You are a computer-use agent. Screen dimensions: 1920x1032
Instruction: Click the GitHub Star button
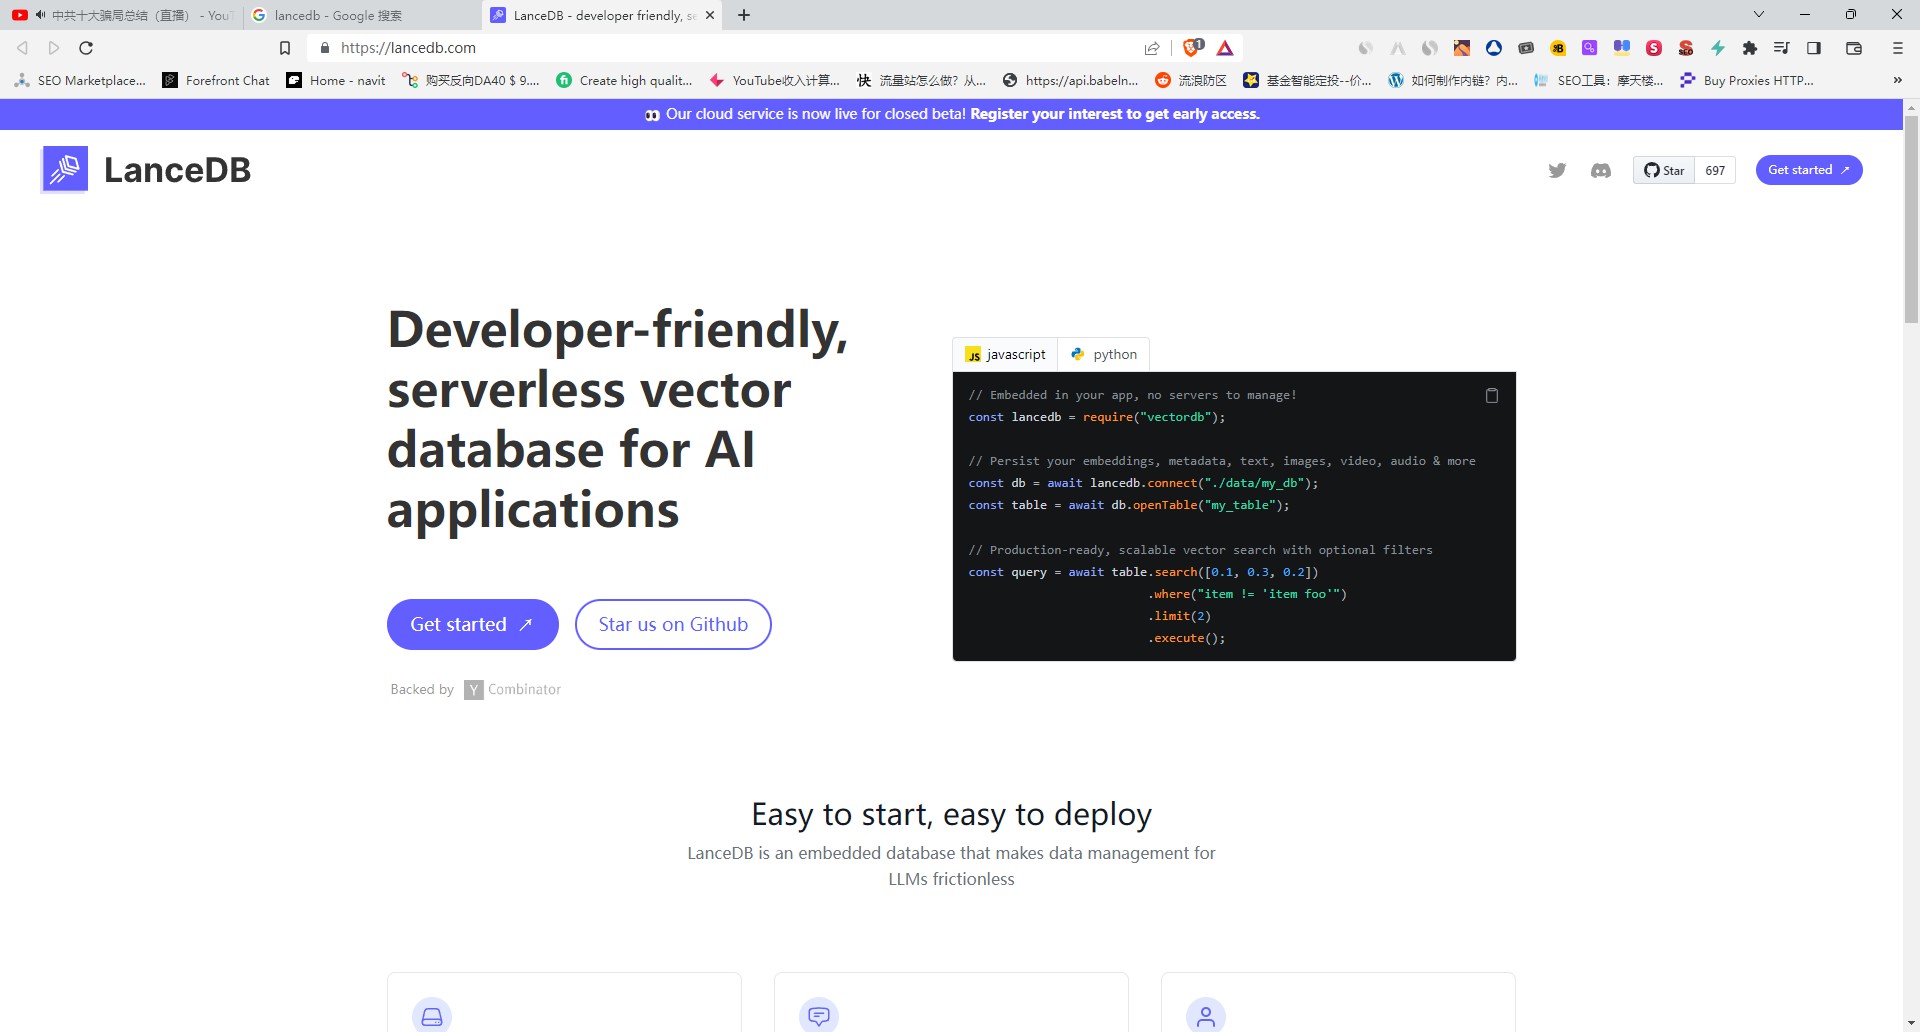pos(1664,170)
